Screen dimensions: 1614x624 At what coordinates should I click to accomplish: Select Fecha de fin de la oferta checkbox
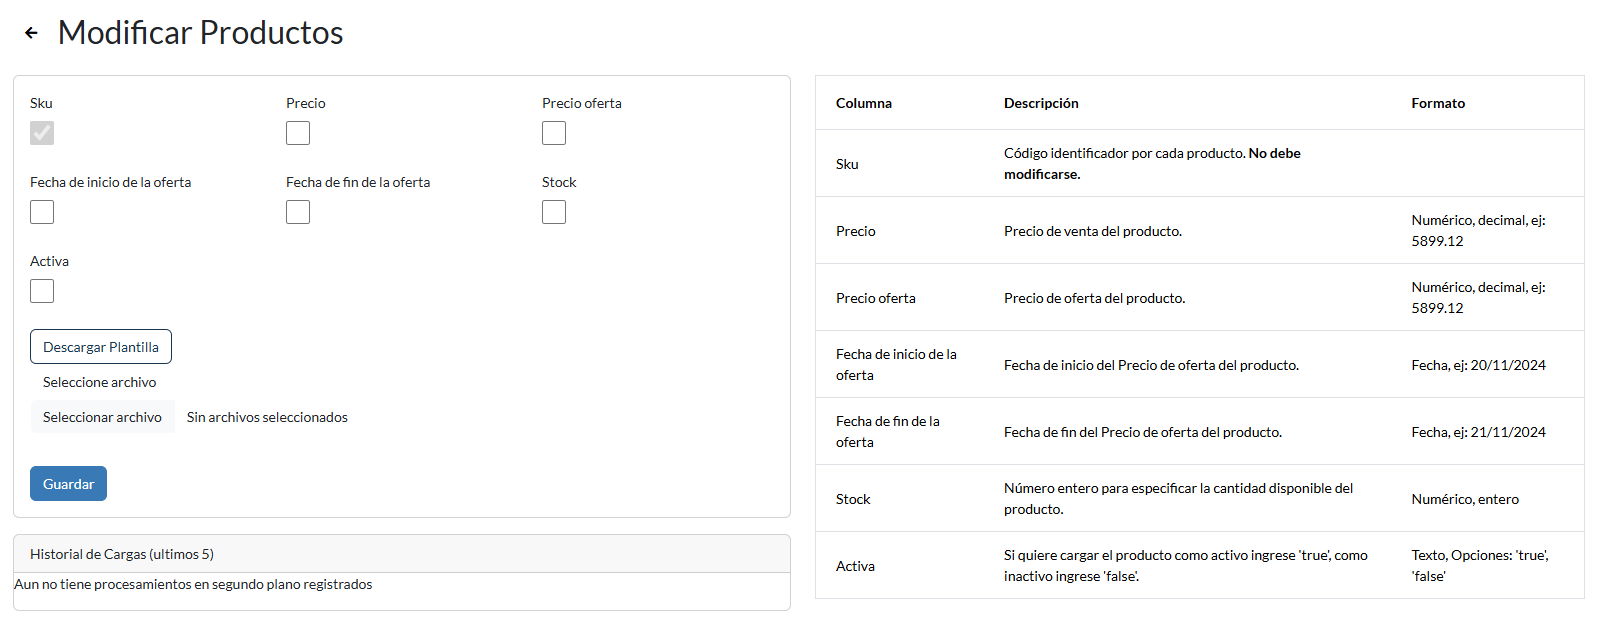click(298, 212)
